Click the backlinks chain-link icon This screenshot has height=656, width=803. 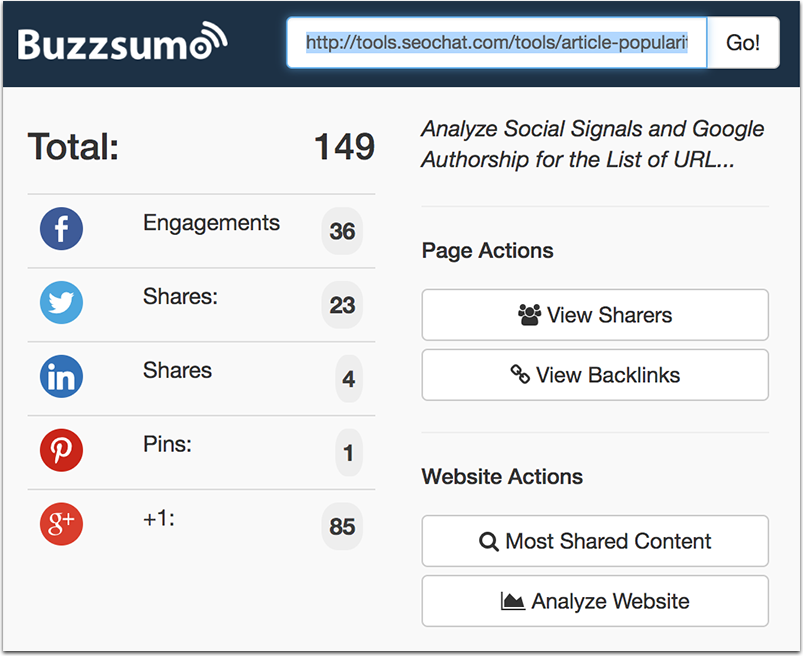click(x=520, y=375)
